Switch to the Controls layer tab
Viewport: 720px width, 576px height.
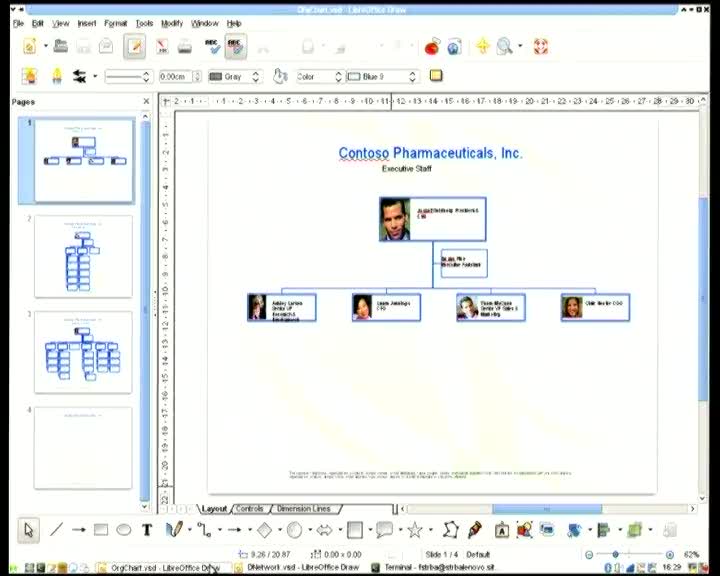[x=250, y=509]
